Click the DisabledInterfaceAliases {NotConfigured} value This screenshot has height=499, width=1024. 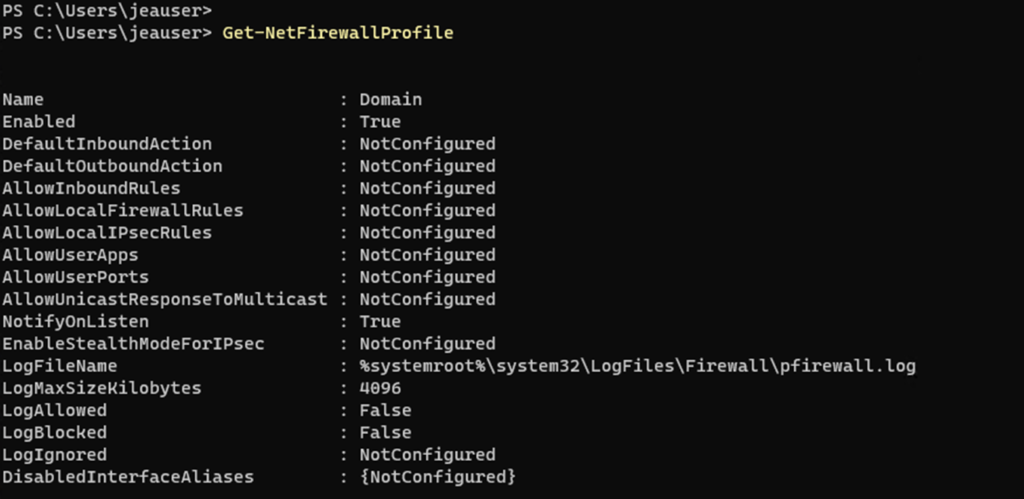click(437, 477)
